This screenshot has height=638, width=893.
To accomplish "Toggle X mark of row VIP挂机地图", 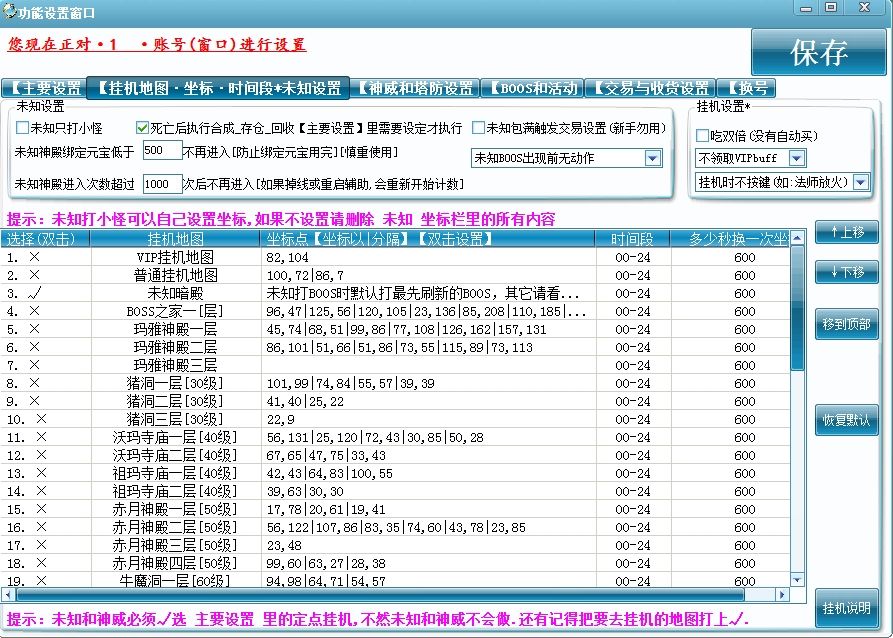I will [34, 257].
